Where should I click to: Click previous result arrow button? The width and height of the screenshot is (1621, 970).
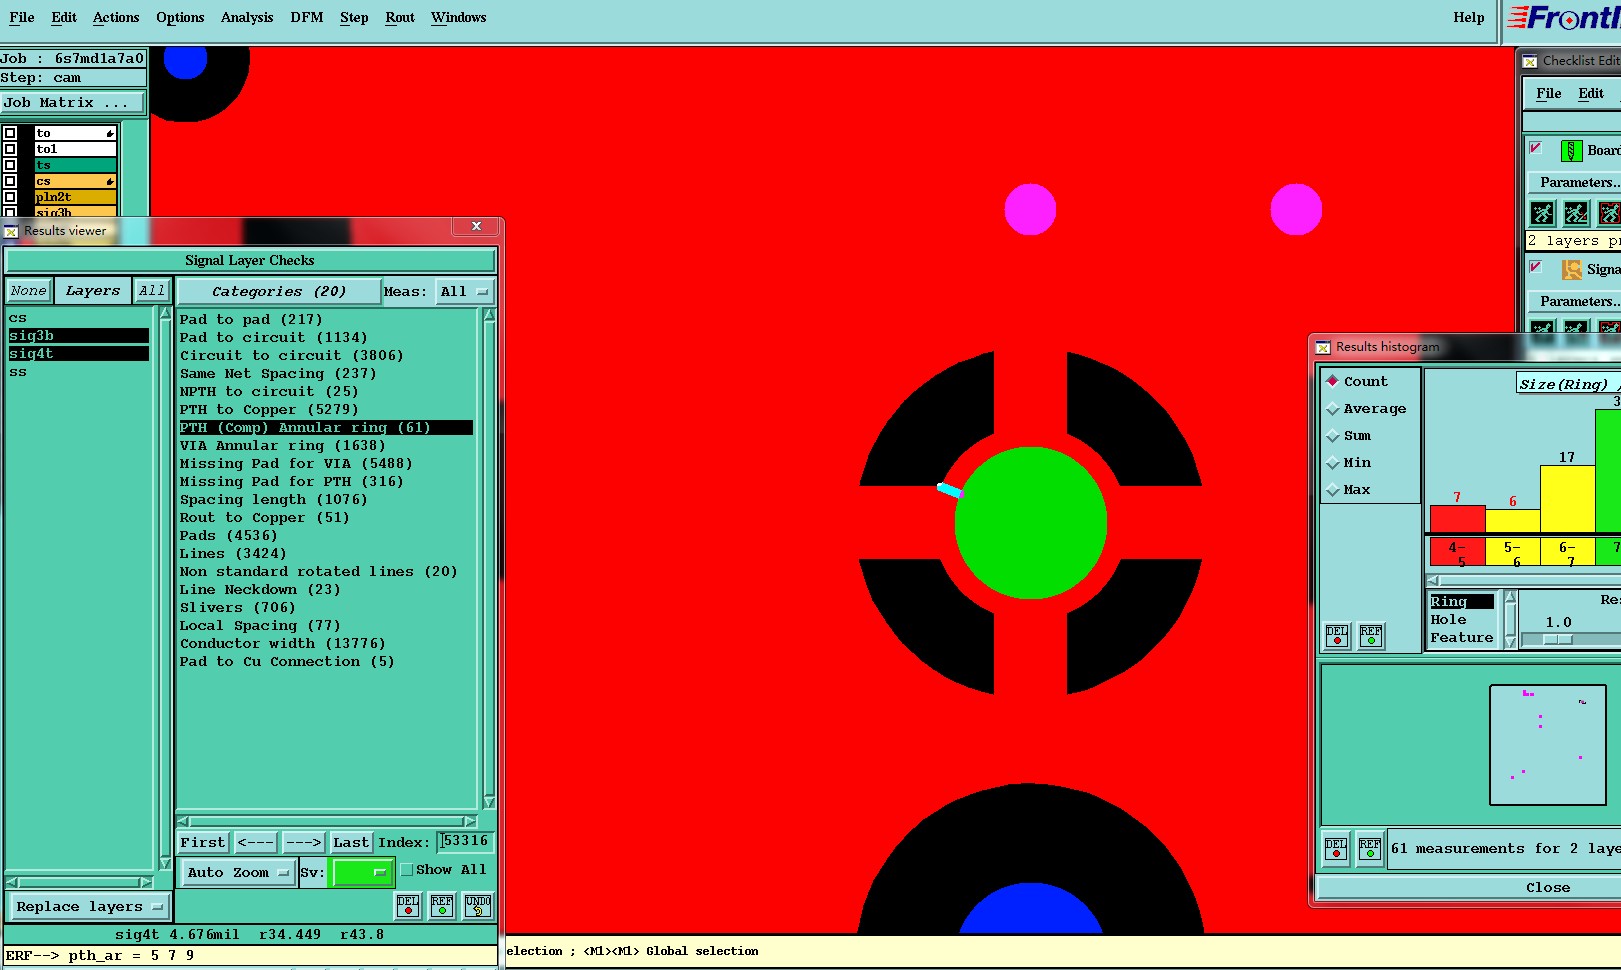click(255, 842)
